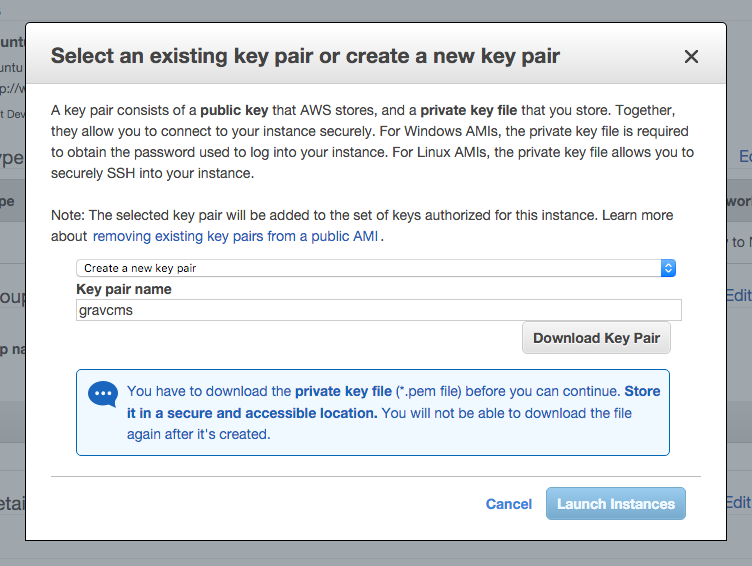752x566 pixels.
Task: Click the bold 'public key' text in description
Action: click(234, 110)
